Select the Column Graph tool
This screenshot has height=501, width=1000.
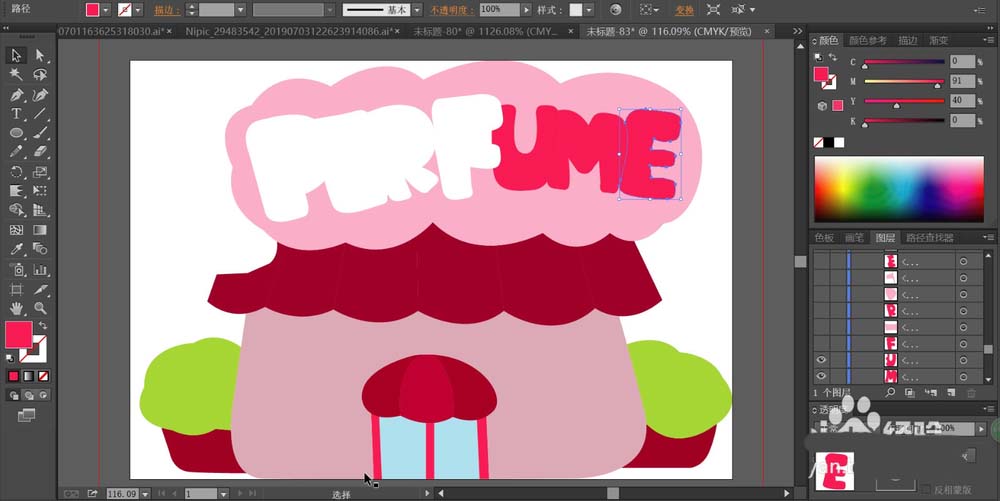[40, 270]
